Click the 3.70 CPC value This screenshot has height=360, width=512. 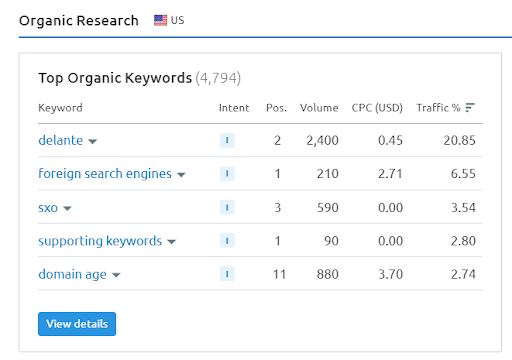(x=390, y=274)
